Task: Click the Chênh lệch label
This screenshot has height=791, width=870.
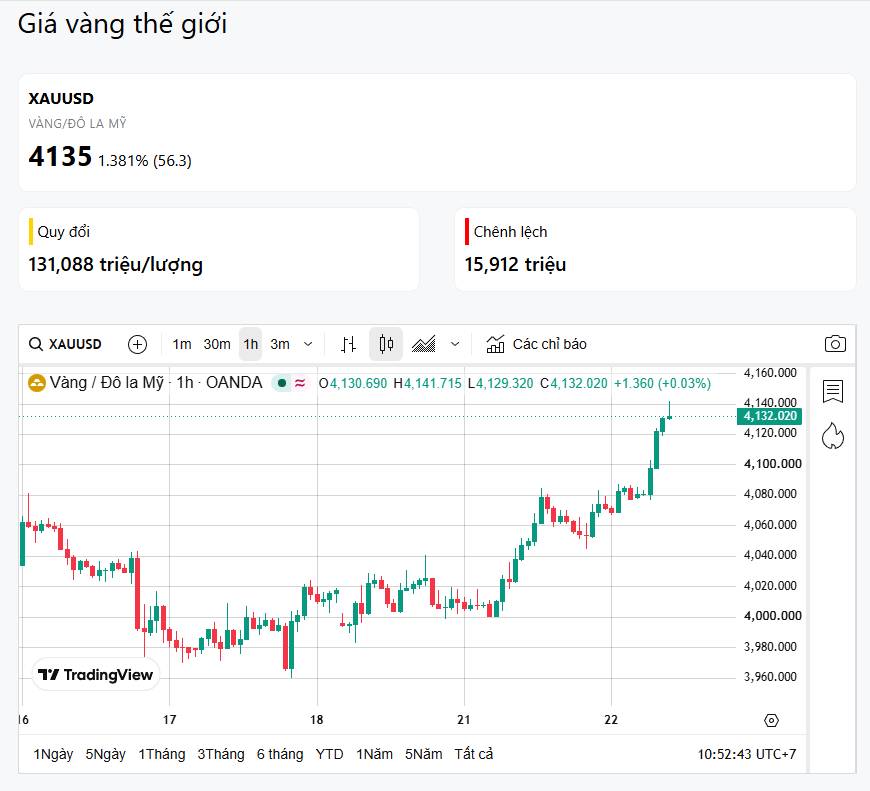Action: click(x=510, y=231)
